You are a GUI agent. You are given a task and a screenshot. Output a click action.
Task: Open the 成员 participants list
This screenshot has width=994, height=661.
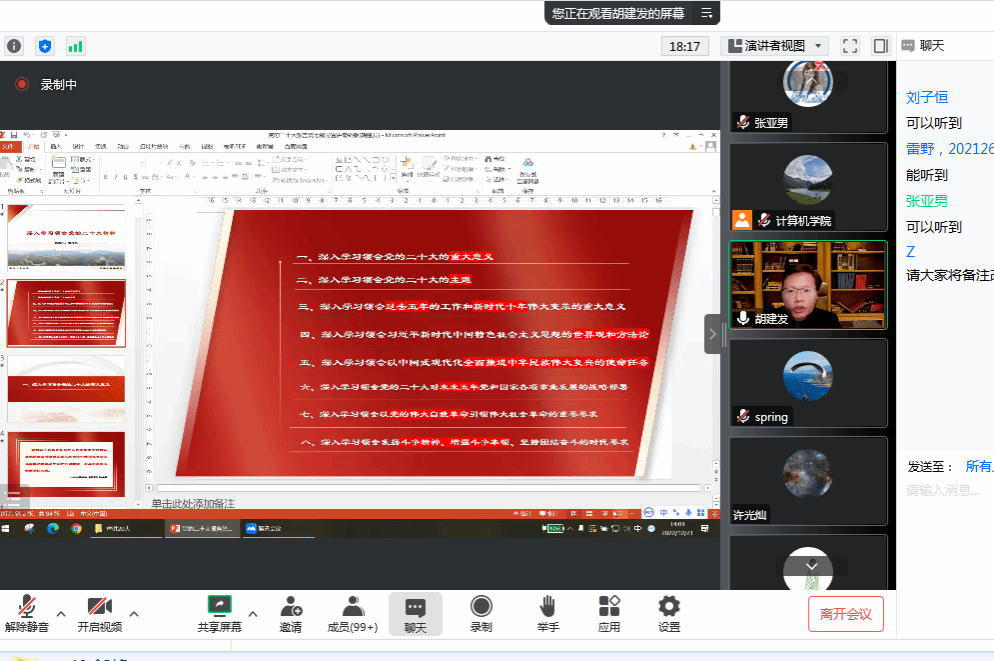point(352,613)
